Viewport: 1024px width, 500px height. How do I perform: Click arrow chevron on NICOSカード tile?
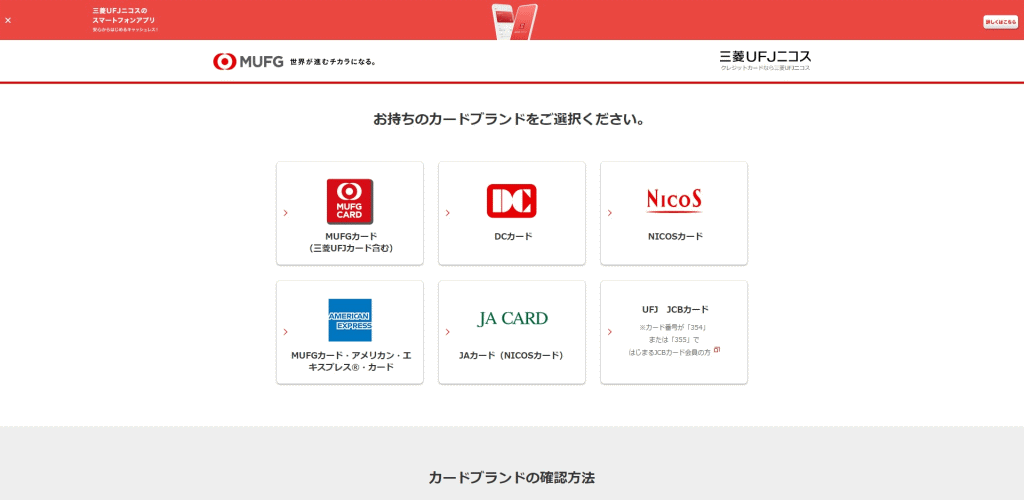(609, 213)
